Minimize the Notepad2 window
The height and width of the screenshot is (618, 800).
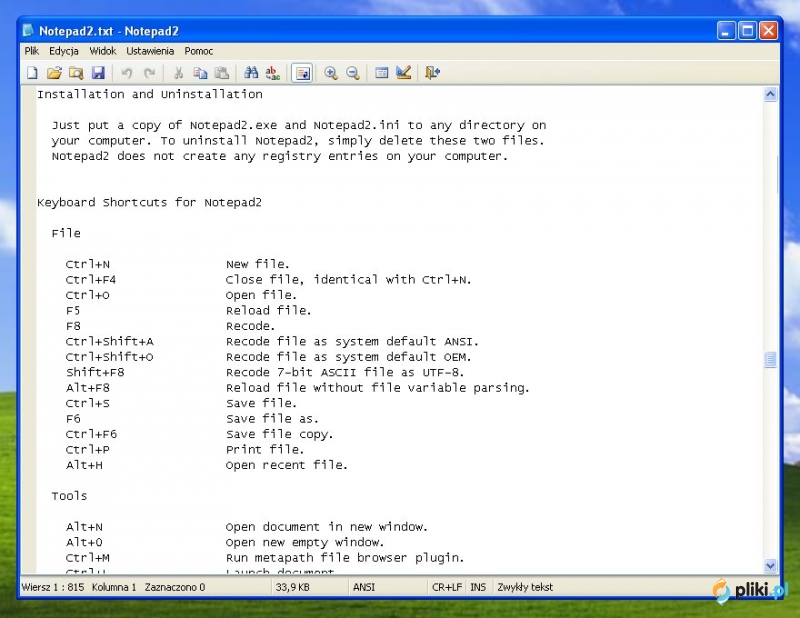click(x=726, y=31)
